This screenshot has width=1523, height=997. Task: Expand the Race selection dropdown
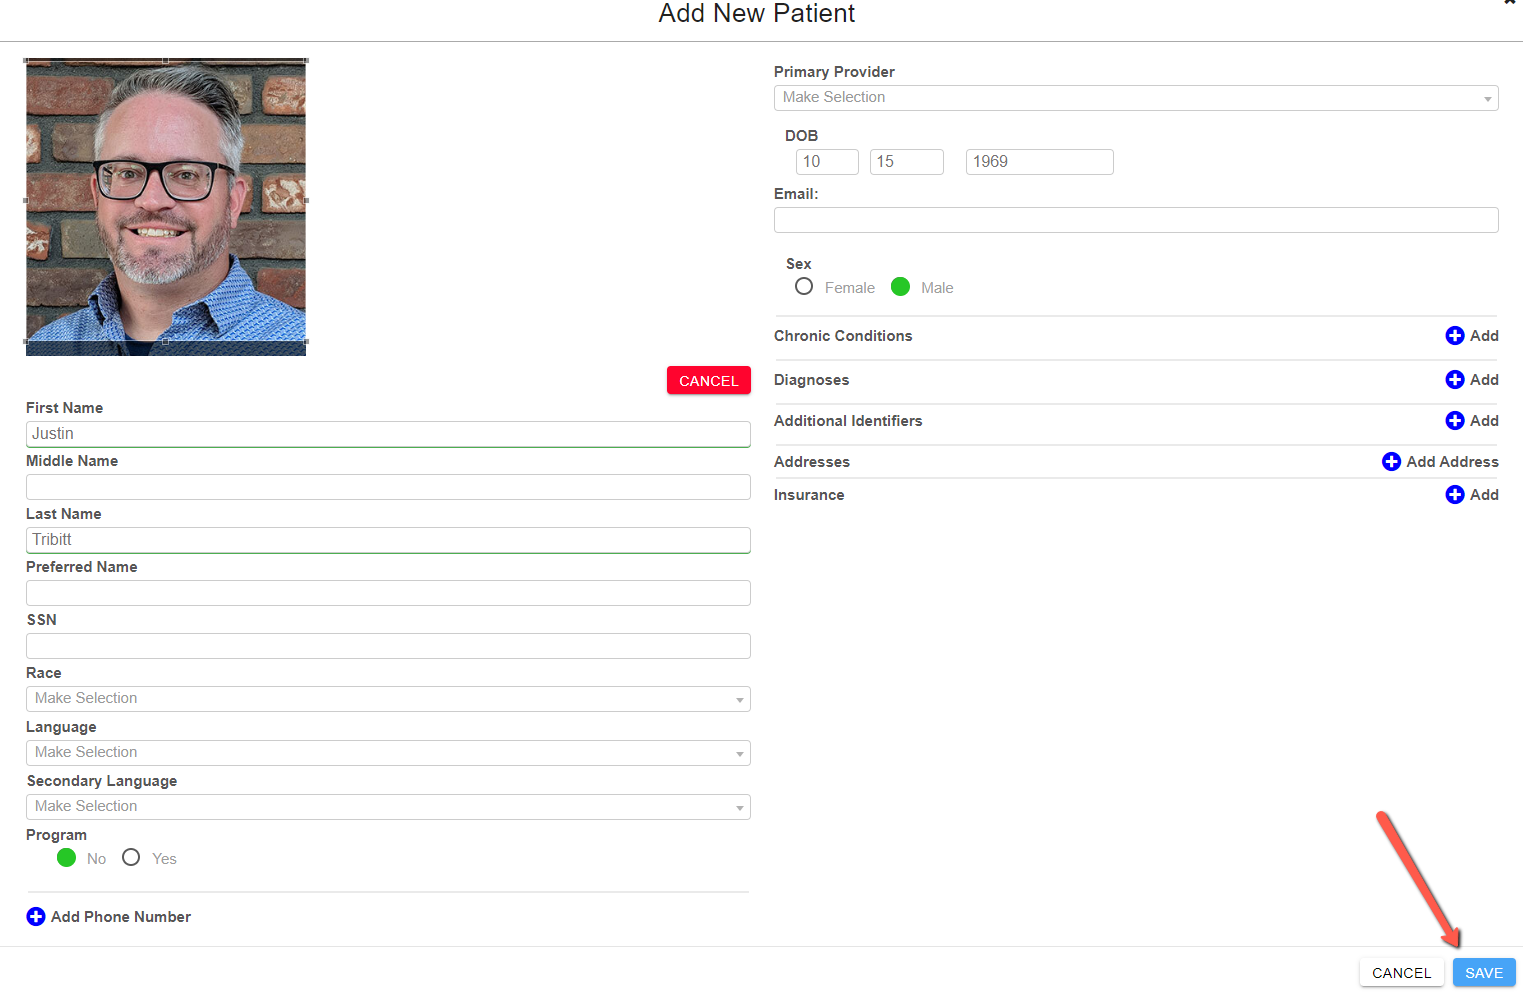(388, 699)
